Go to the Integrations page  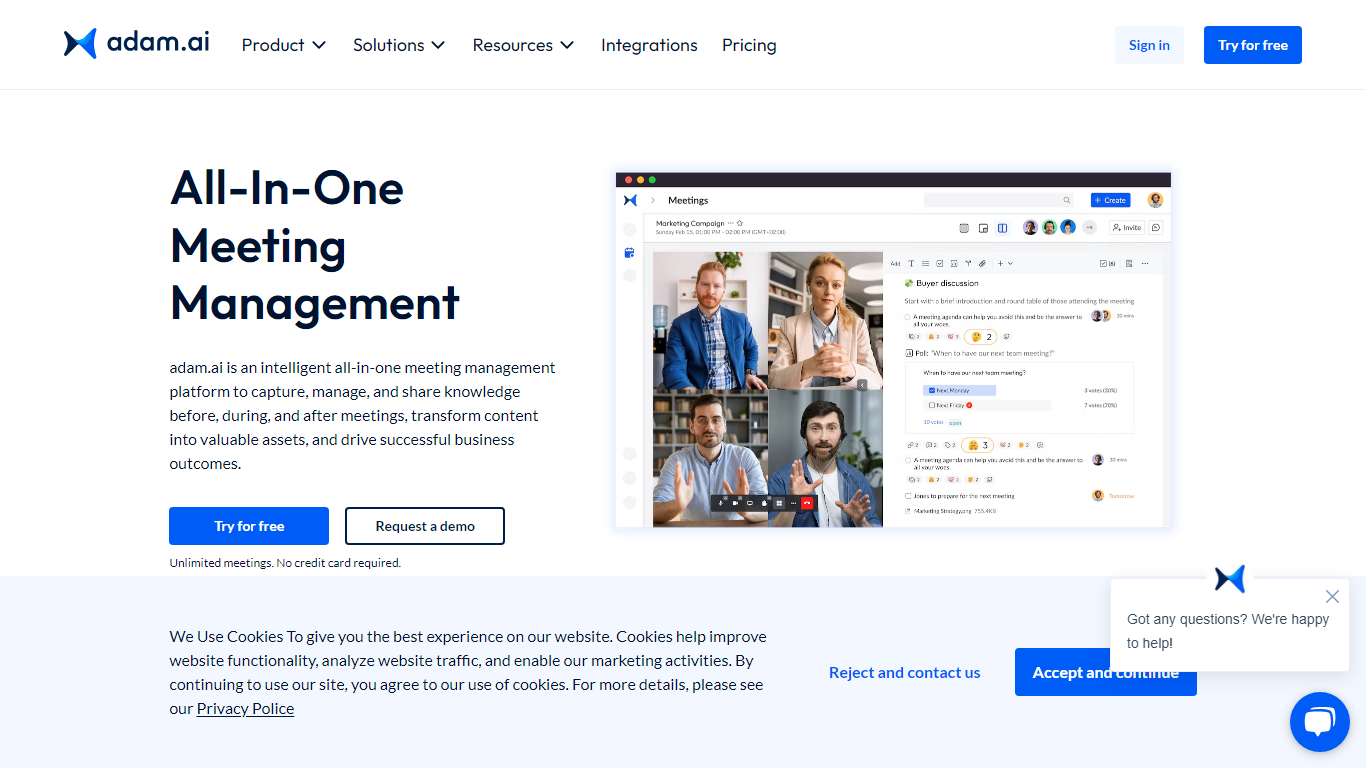649,45
